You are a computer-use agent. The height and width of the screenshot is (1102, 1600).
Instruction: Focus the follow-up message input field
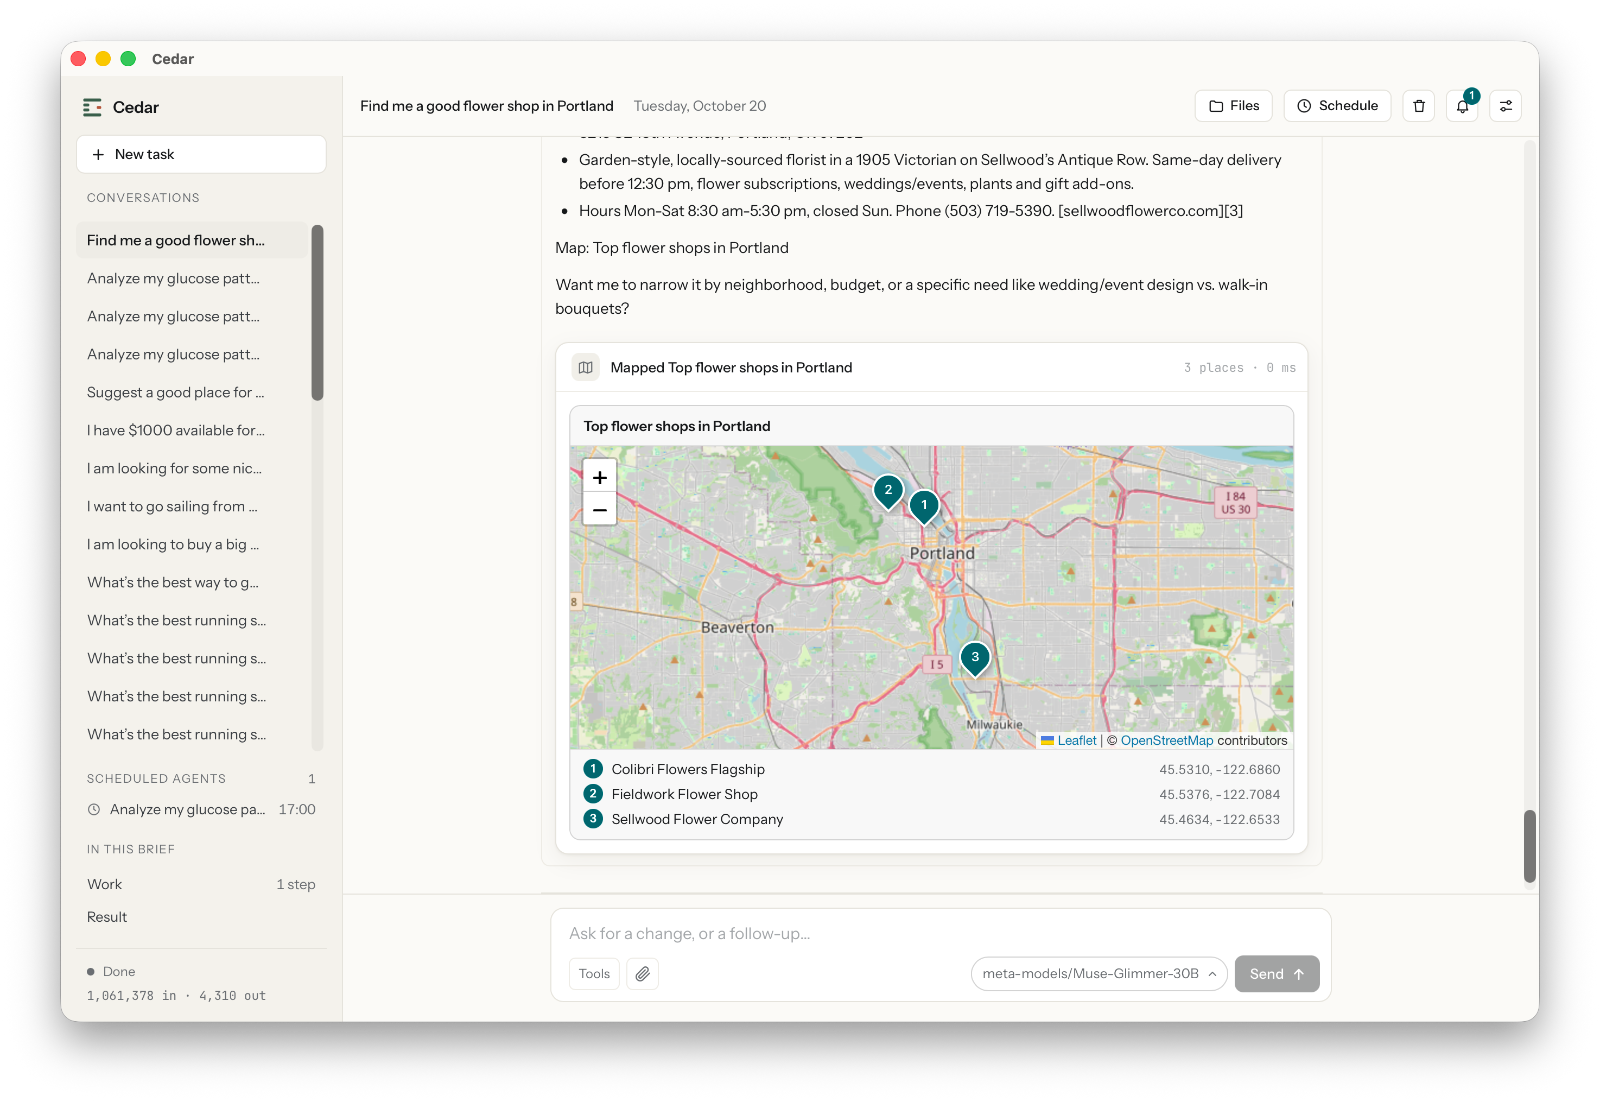tap(940, 934)
